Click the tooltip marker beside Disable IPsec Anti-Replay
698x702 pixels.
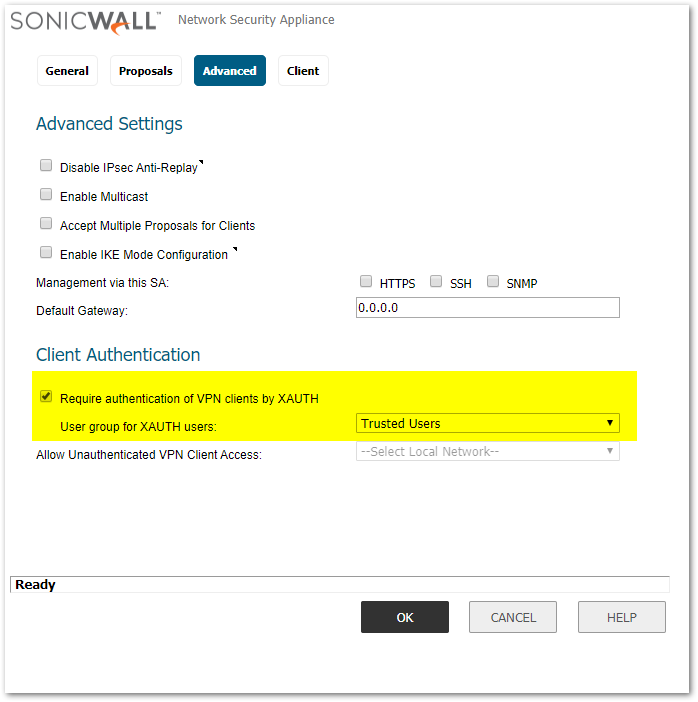201,162
